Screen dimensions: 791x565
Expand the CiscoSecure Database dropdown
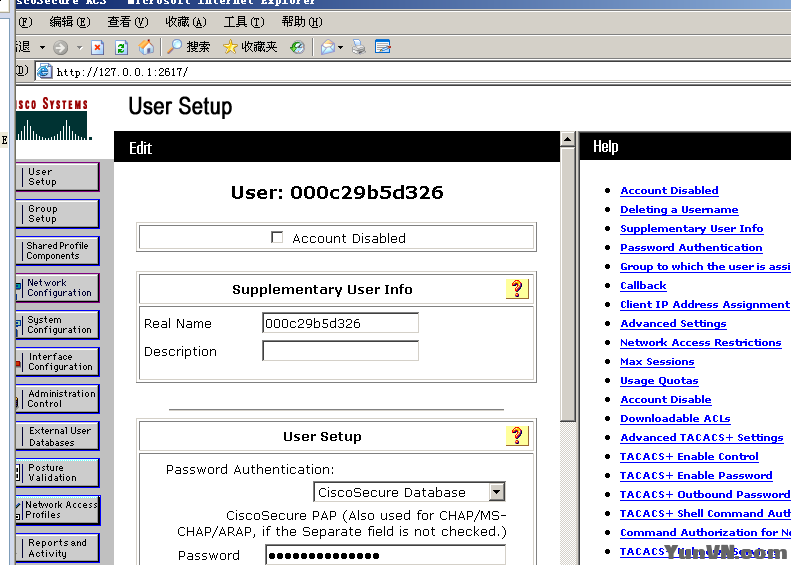coord(496,492)
